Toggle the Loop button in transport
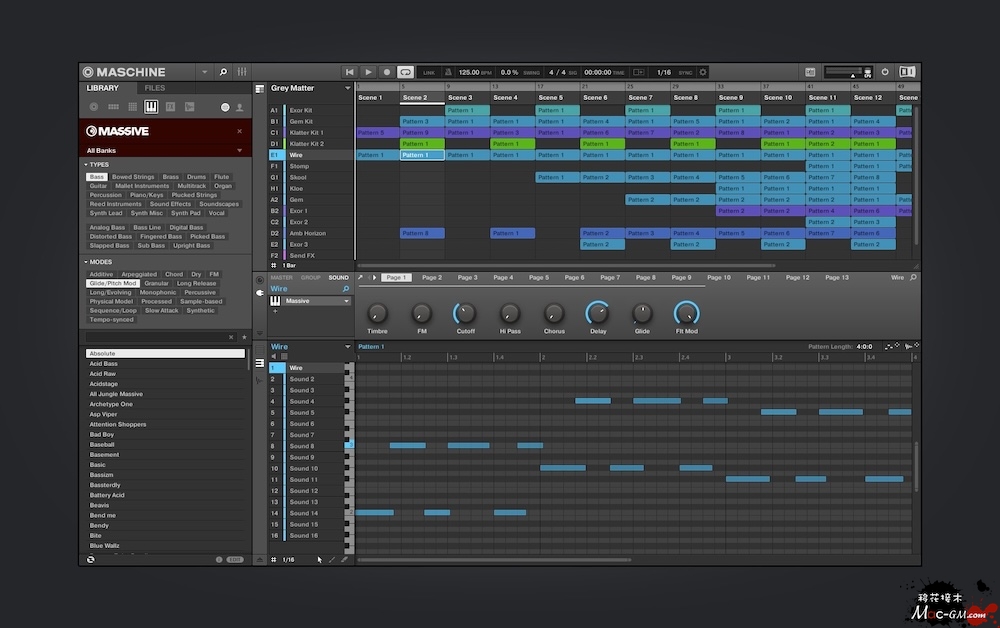Viewport: 1000px width, 628px height. click(405, 72)
